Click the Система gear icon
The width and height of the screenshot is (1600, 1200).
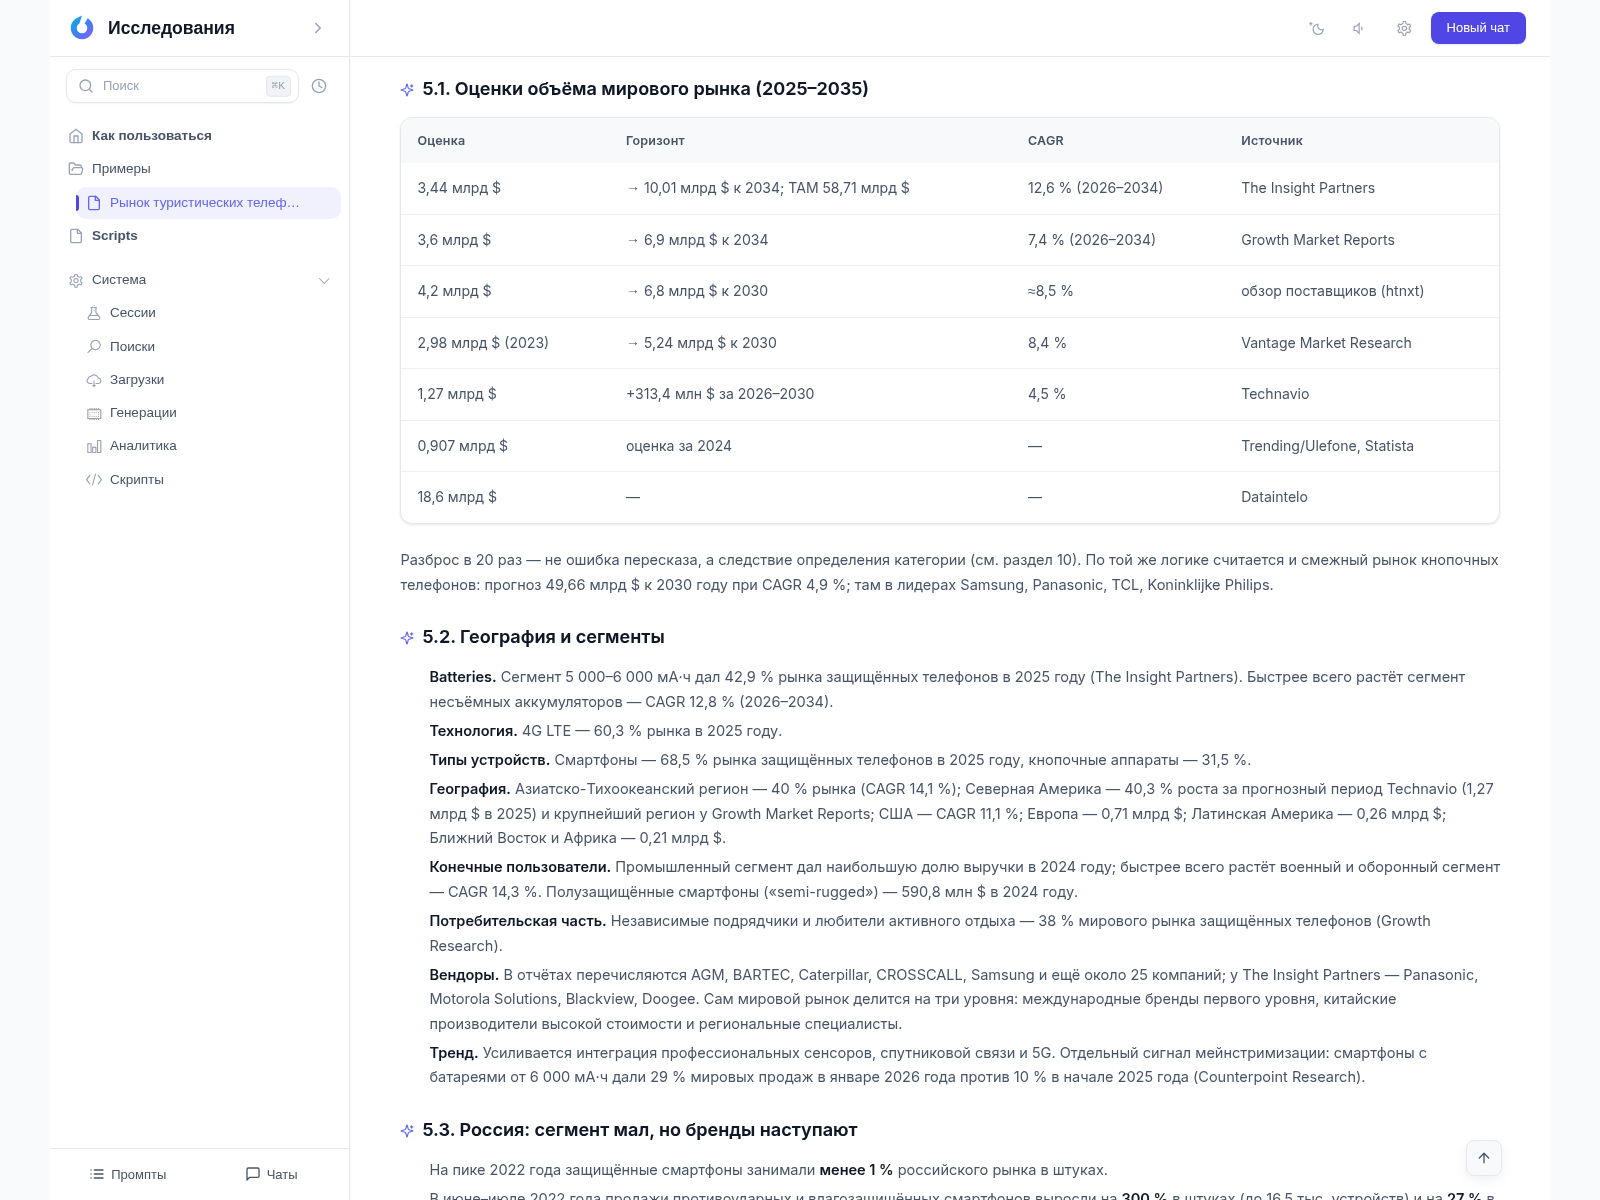(76, 281)
